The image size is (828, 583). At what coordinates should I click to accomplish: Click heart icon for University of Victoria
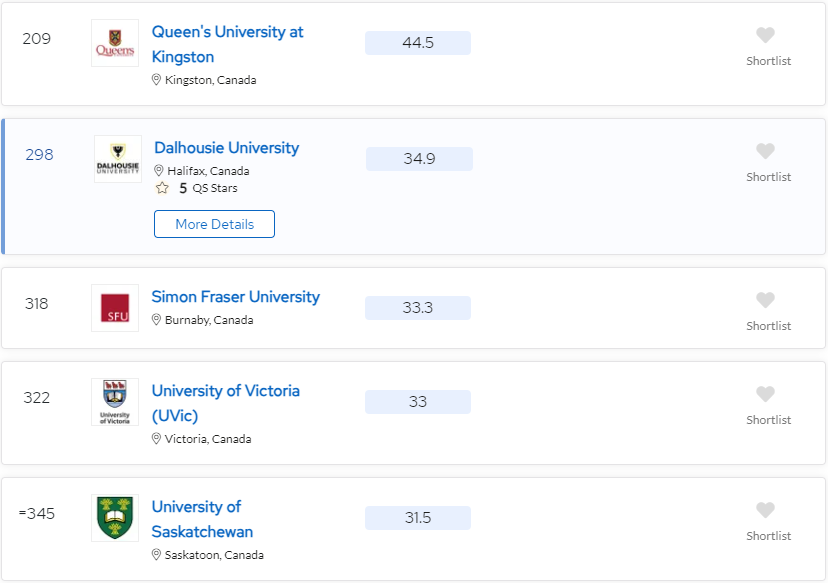tap(765, 394)
